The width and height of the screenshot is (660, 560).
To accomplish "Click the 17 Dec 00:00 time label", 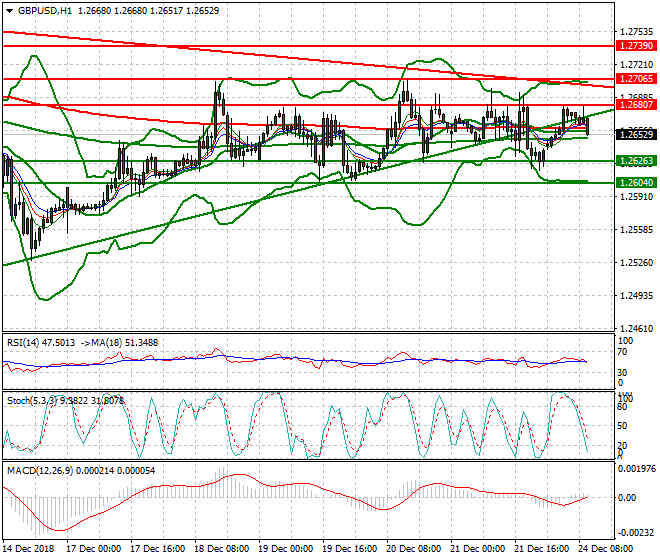I will tap(94, 549).
